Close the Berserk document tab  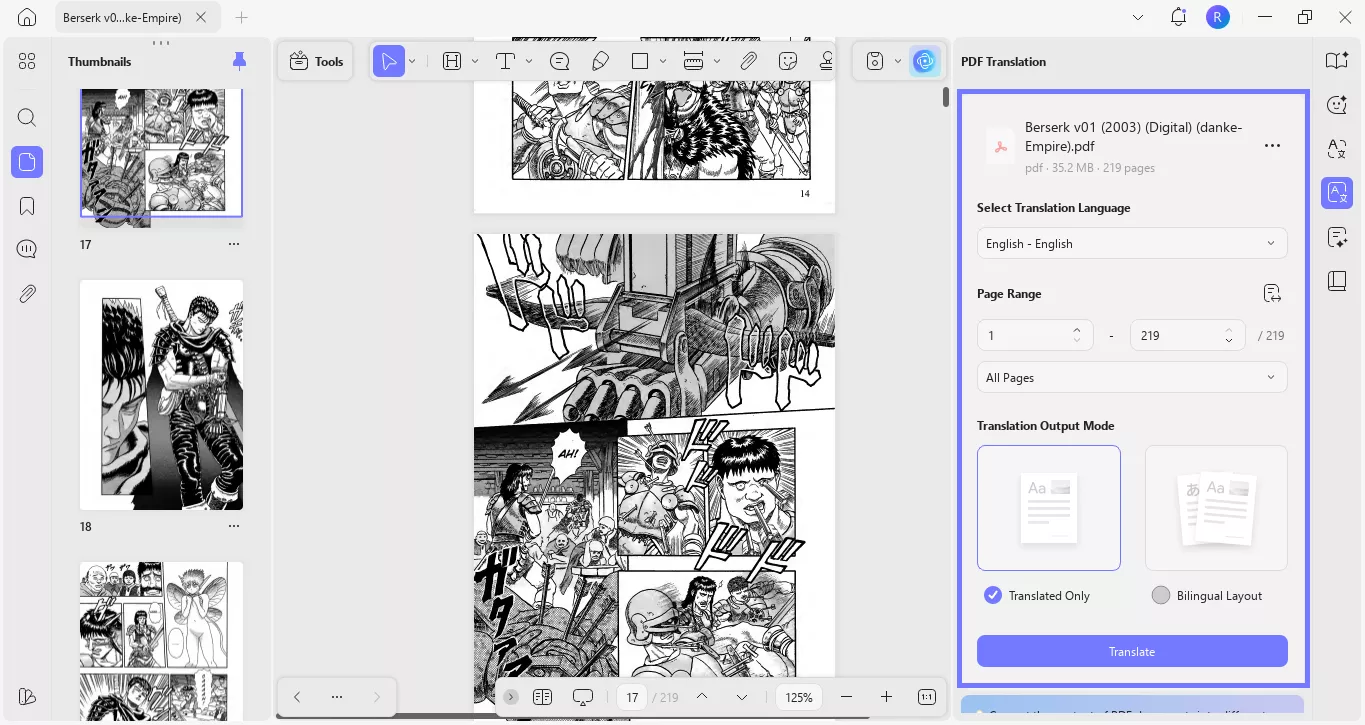tap(203, 18)
